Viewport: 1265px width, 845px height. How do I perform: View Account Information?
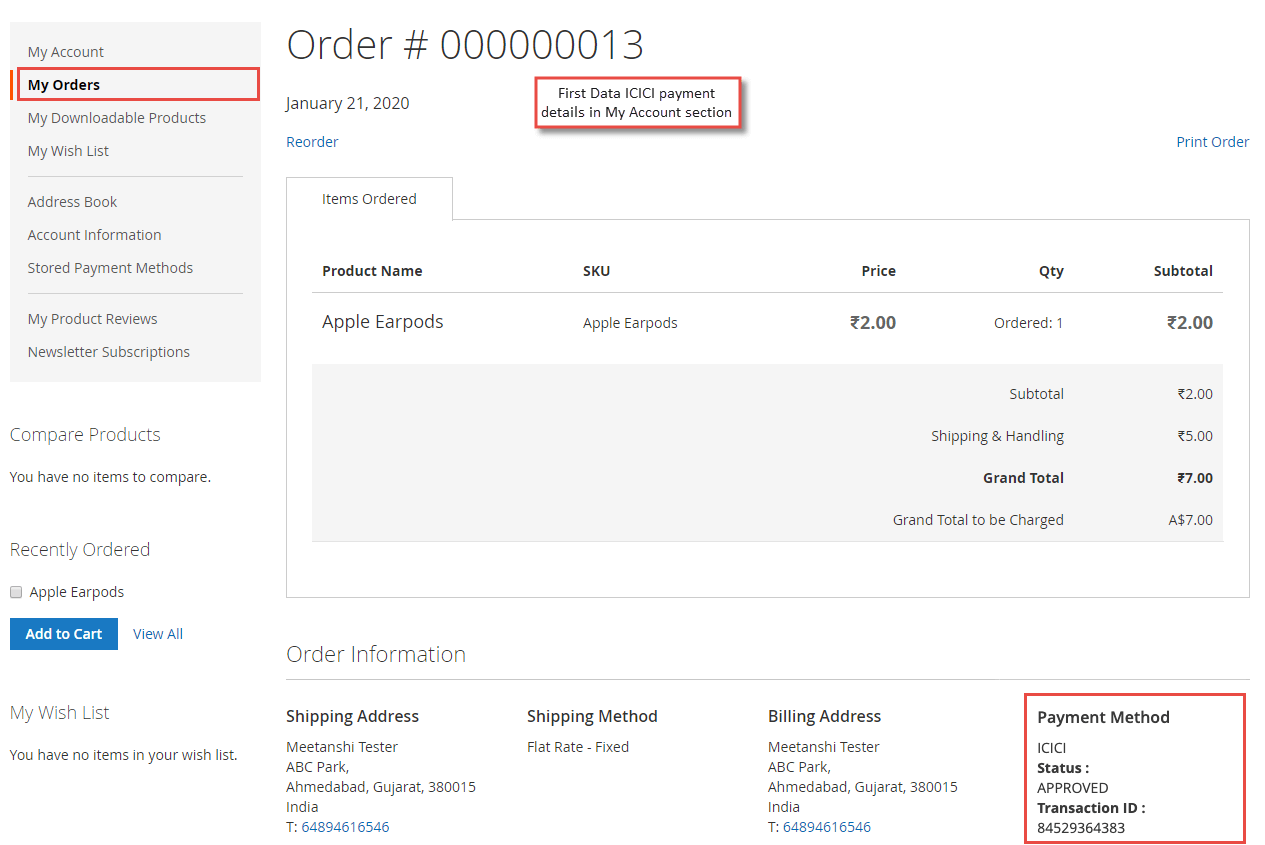tap(94, 234)
